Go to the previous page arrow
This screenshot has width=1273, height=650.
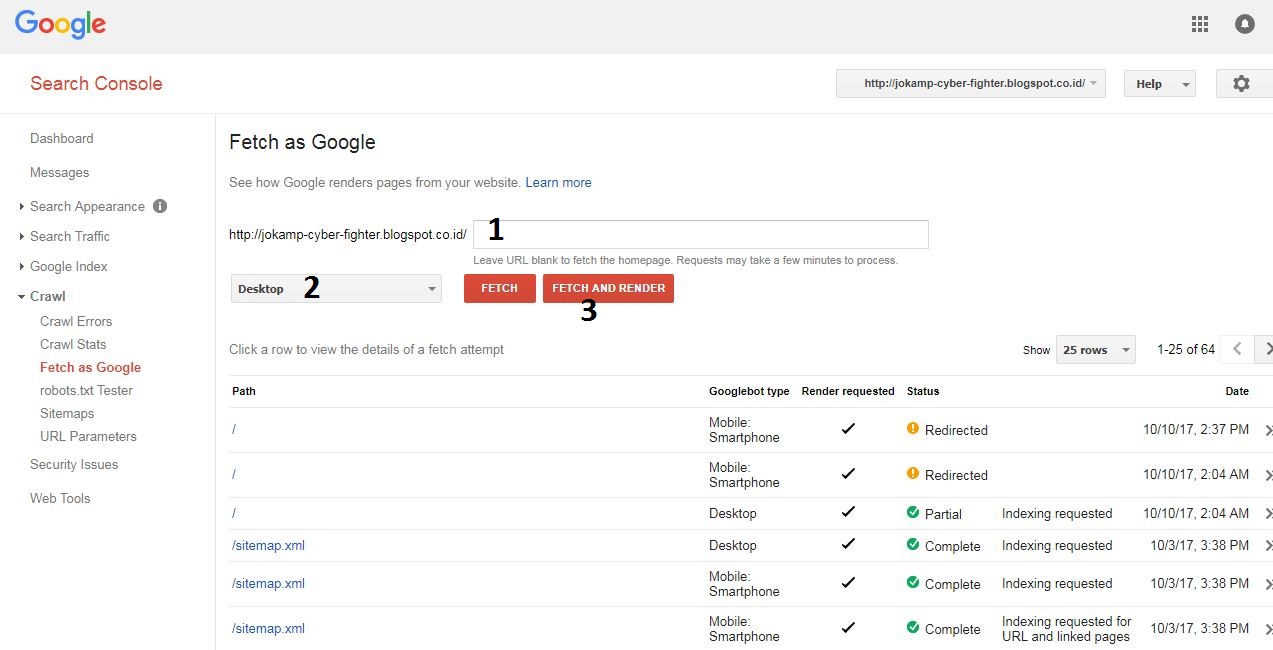click(x=1237, y=349)
